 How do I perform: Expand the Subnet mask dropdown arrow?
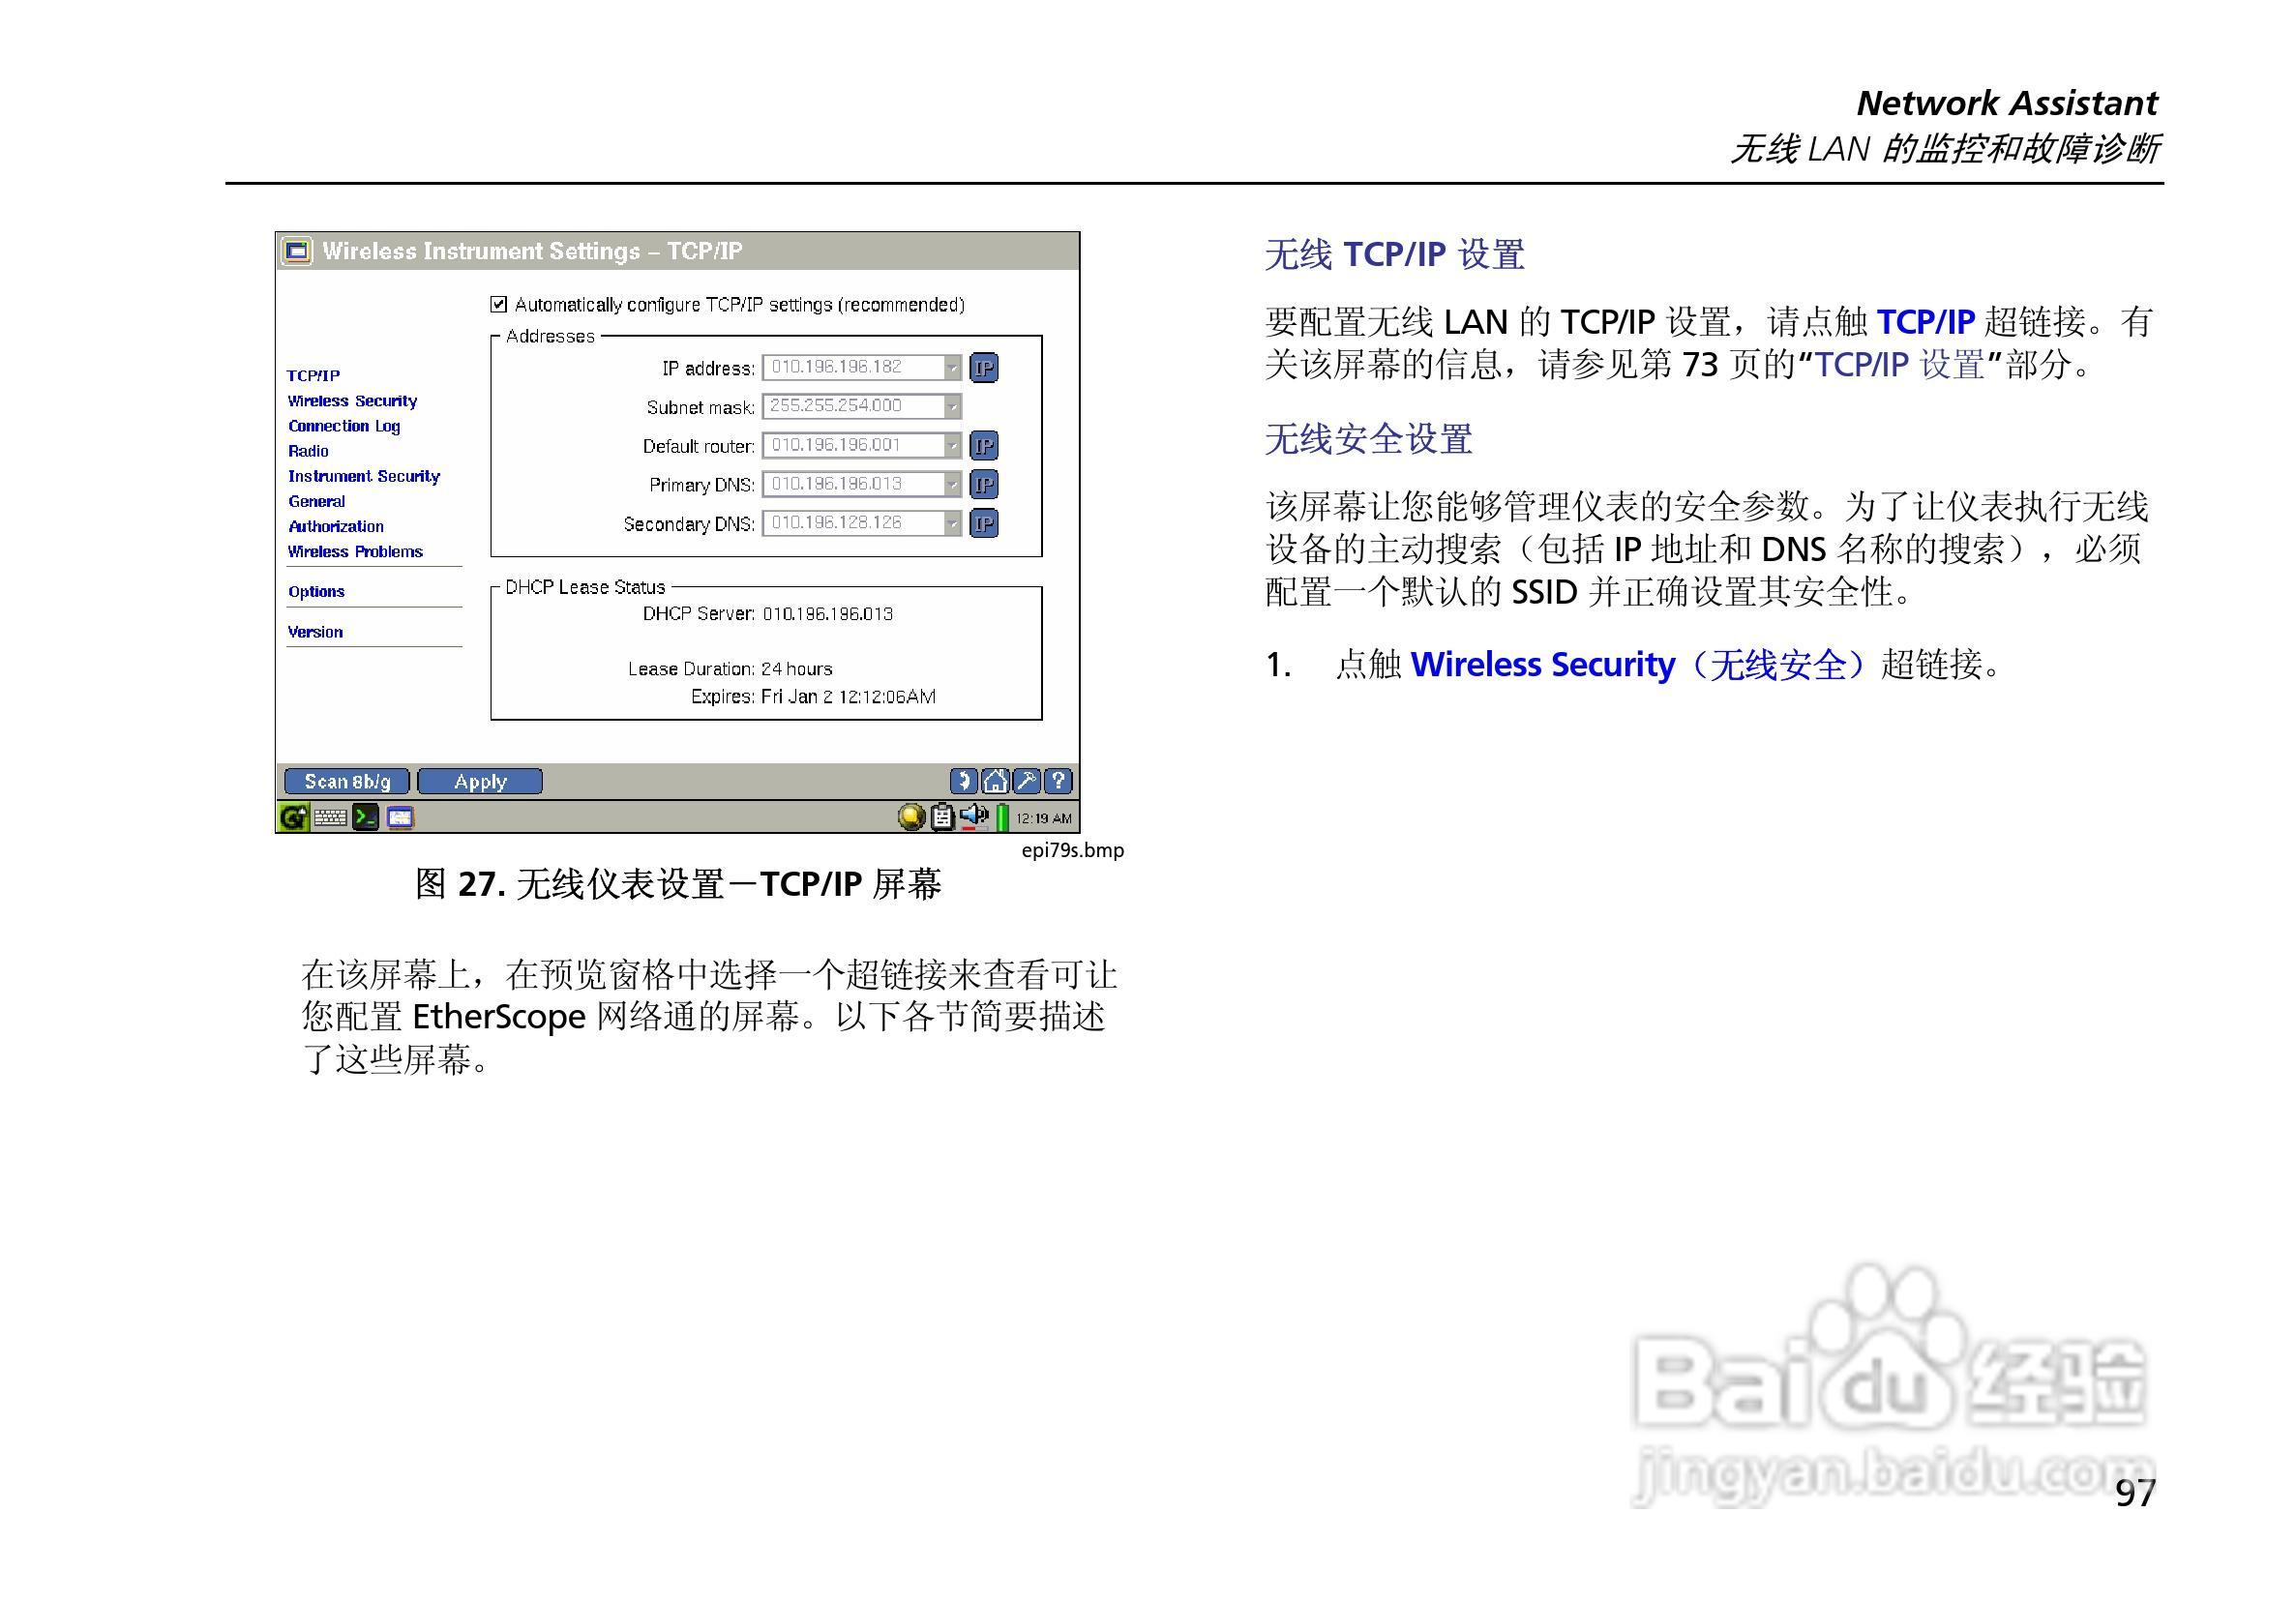[952, 406]
